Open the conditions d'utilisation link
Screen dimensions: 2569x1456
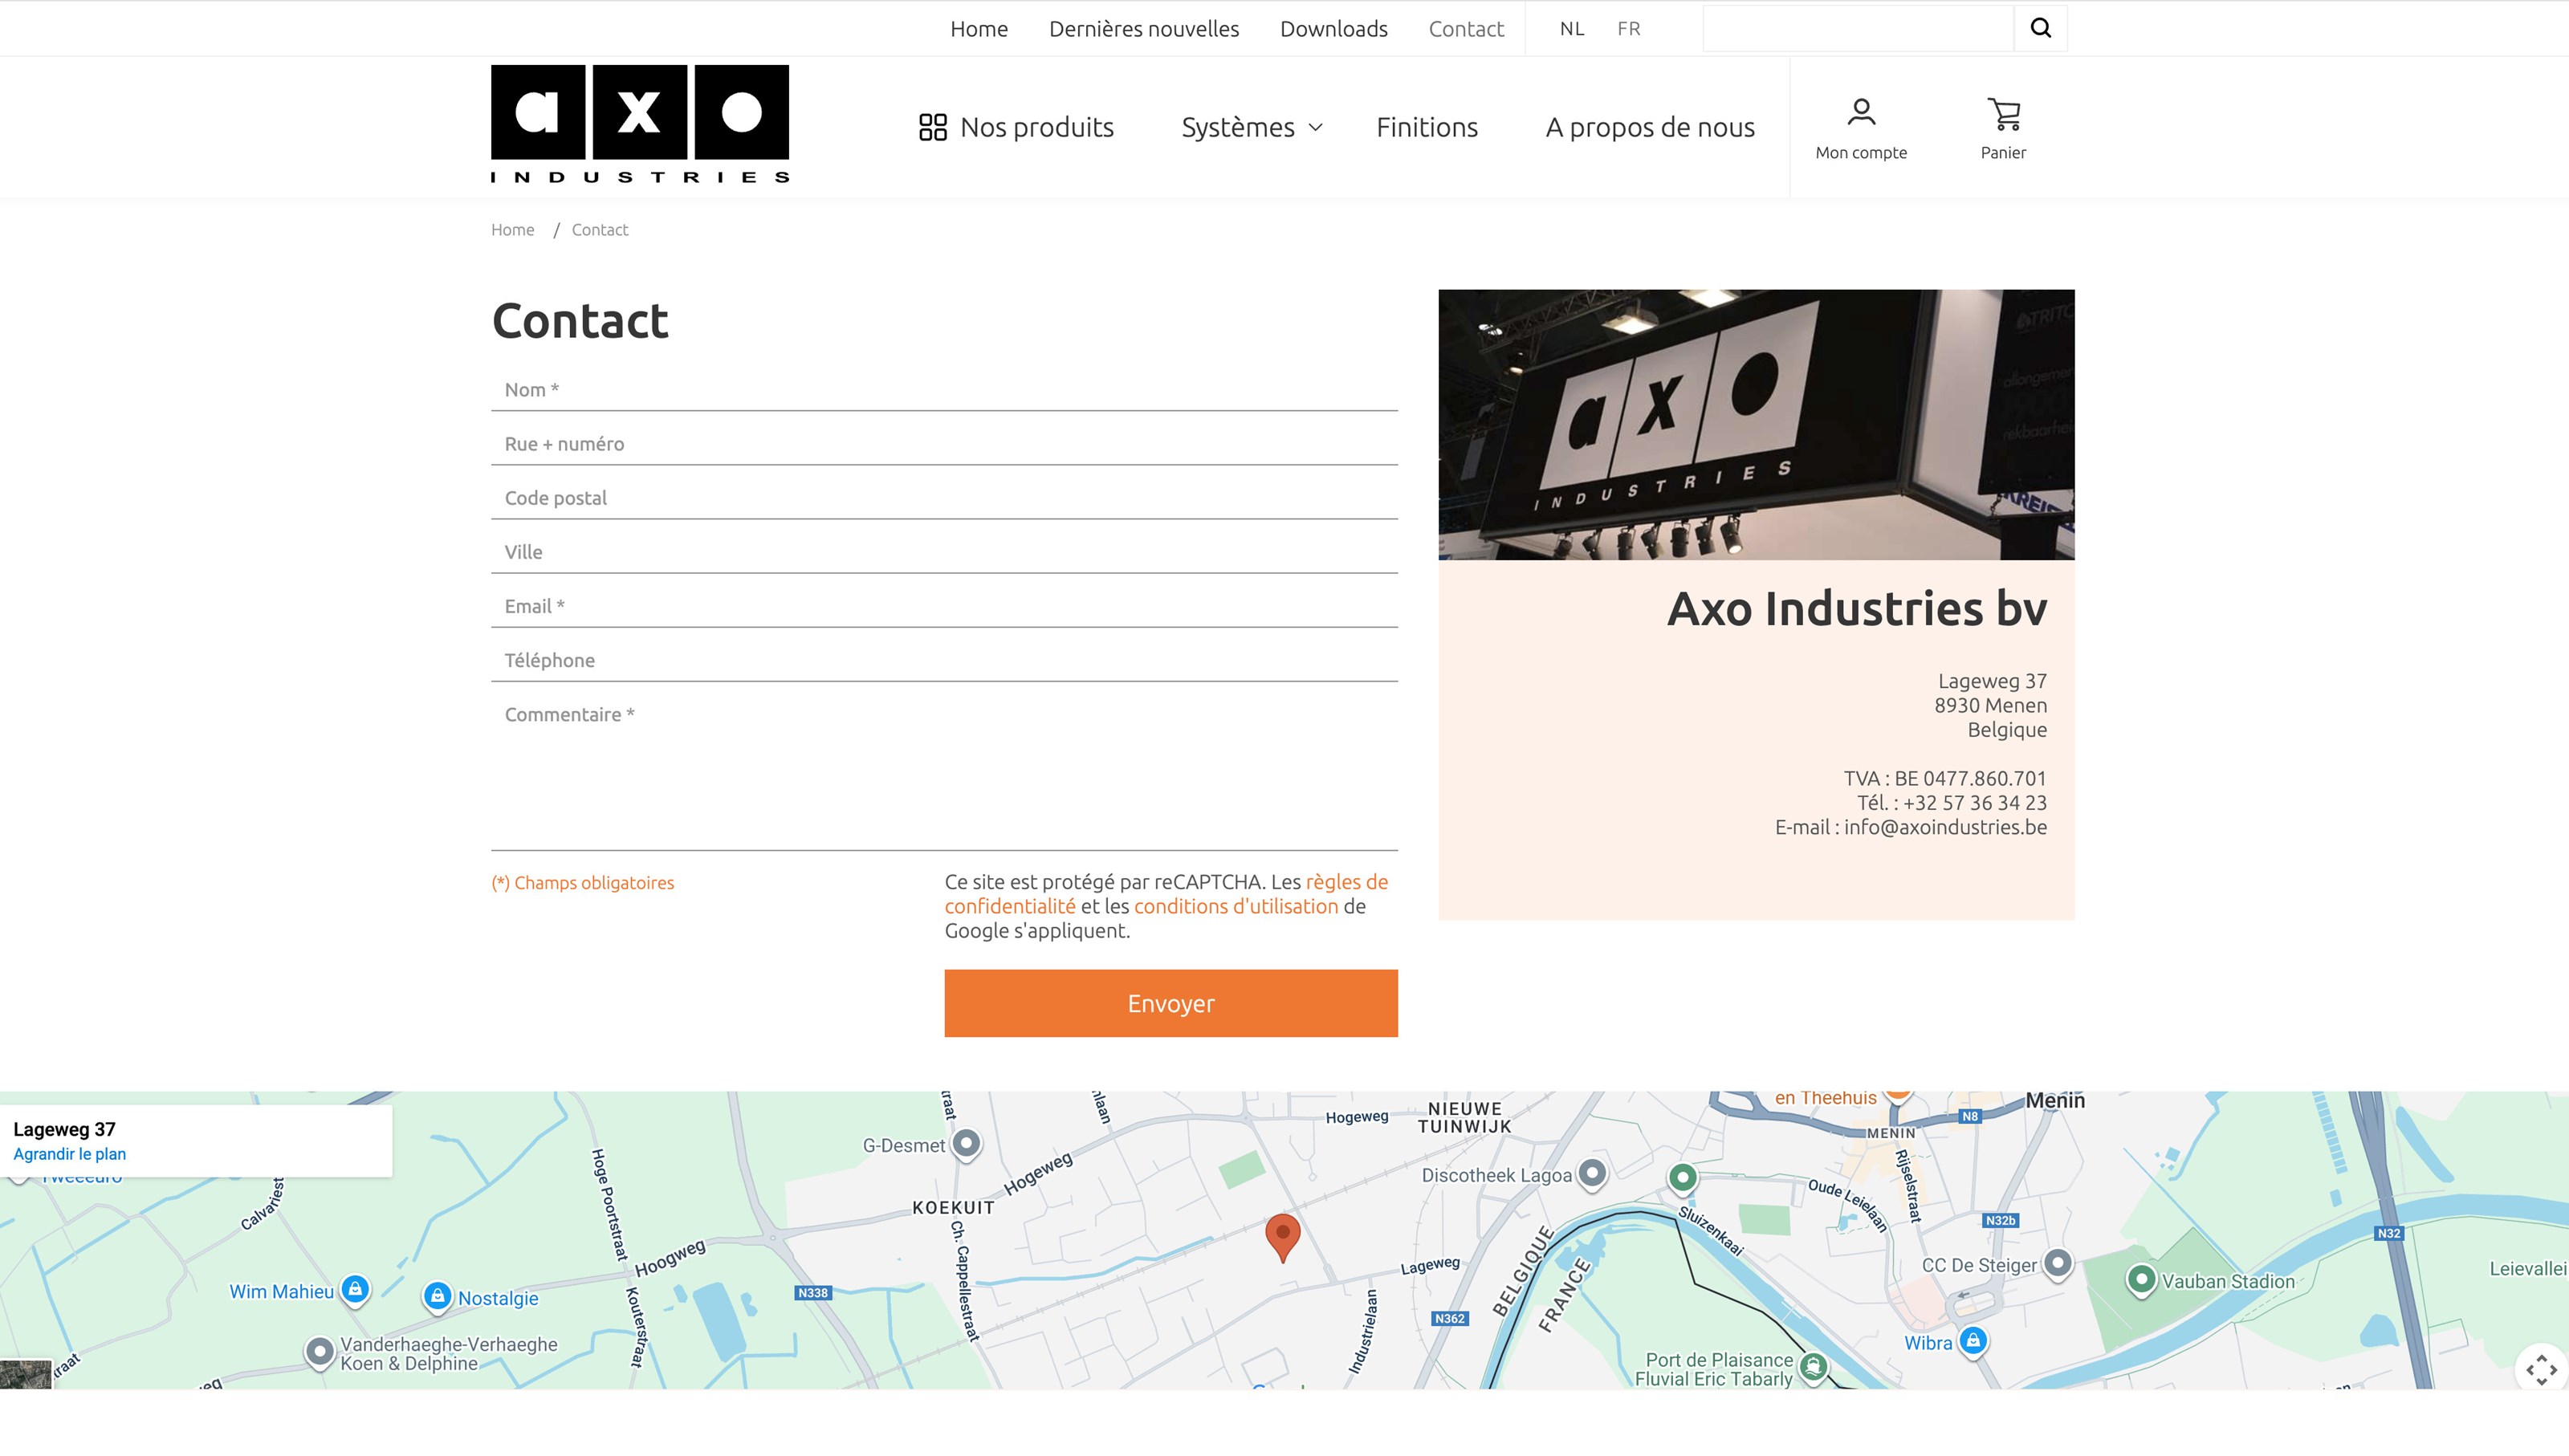click(x=1235, y=906)
